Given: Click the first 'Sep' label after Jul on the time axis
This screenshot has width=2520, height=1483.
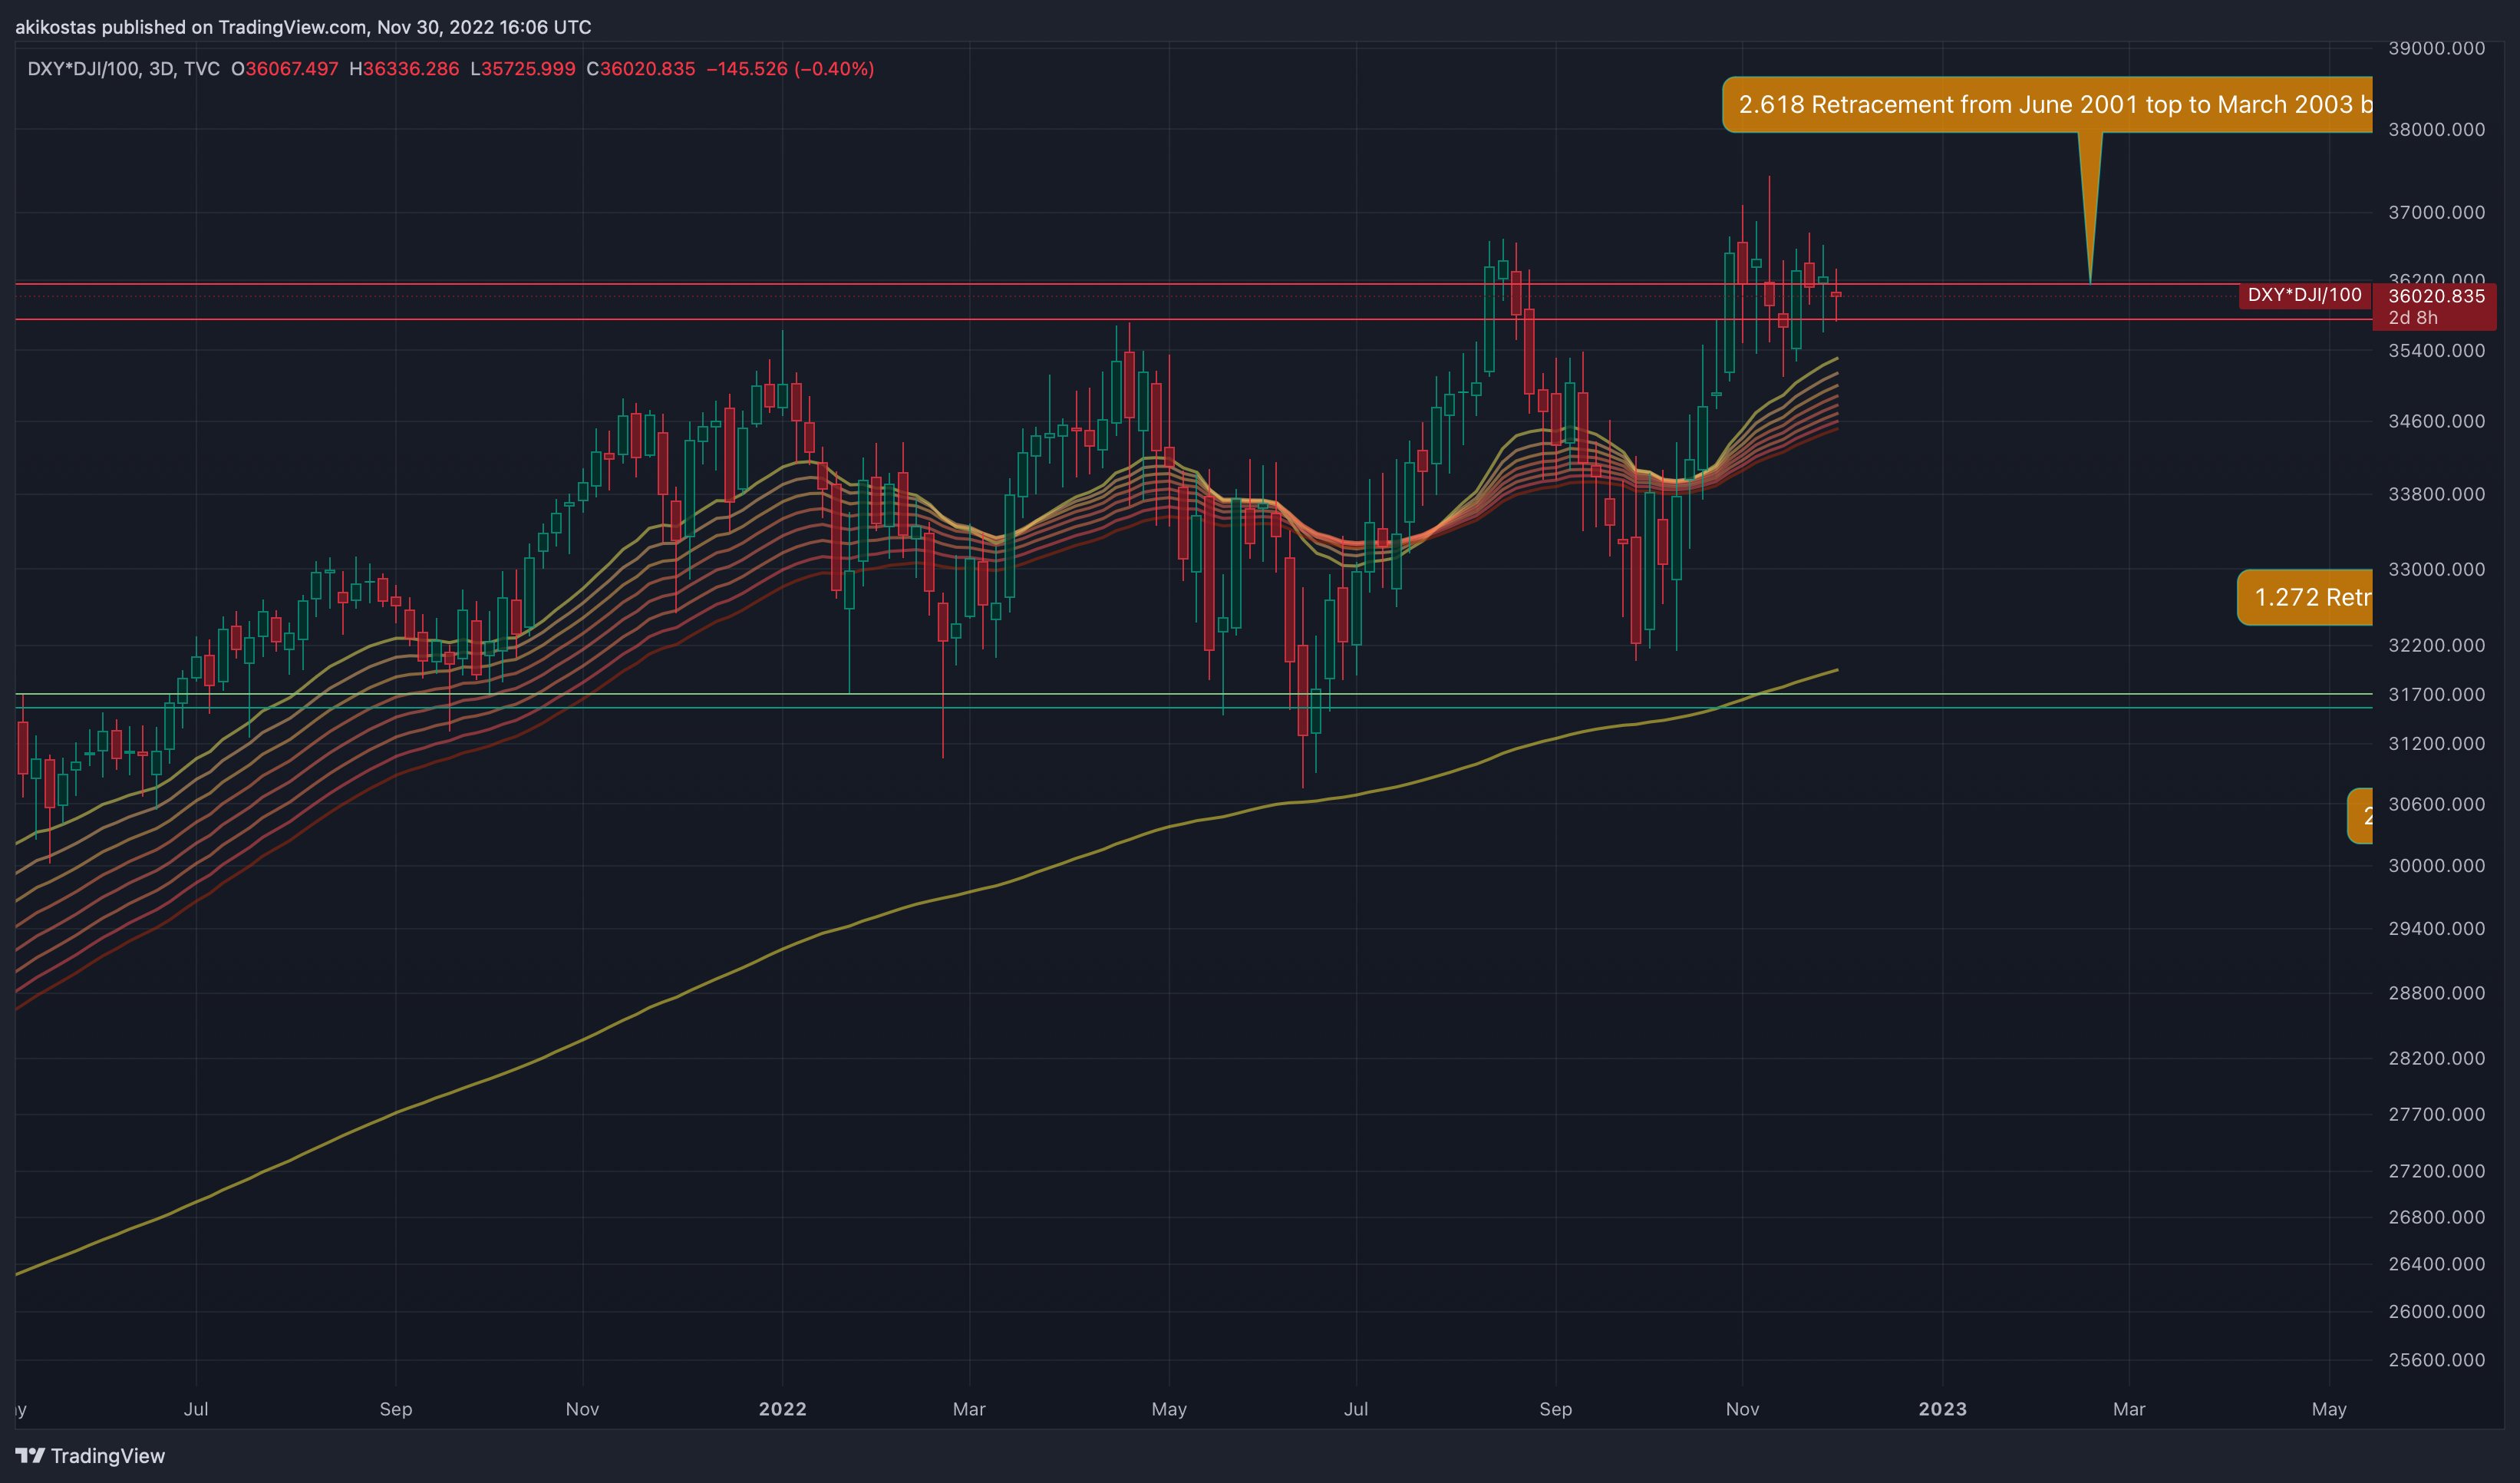Looking at the screenshot, I should 396,1409.
